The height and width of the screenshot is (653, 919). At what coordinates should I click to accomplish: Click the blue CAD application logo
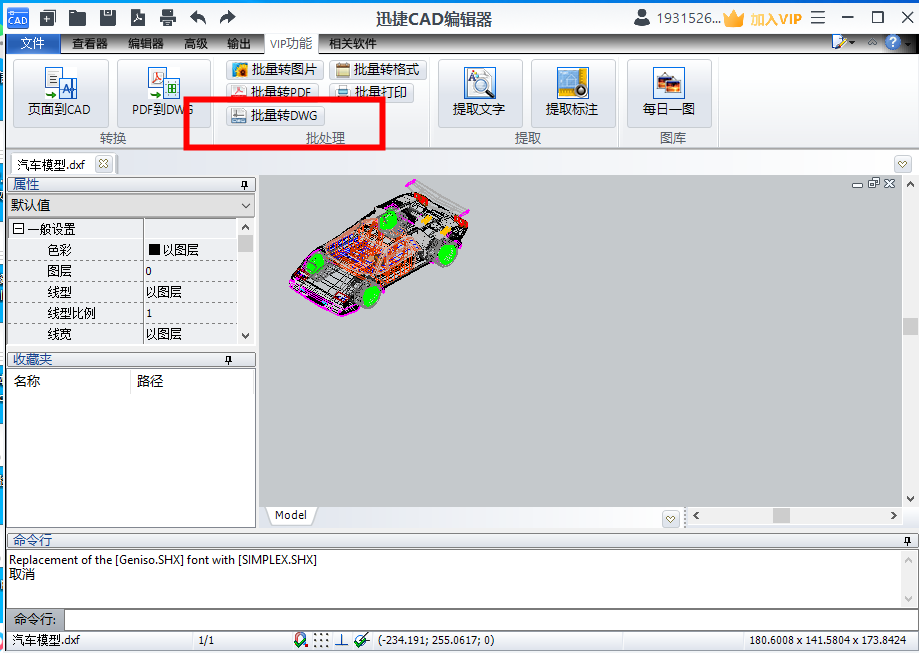pos(18,19)
